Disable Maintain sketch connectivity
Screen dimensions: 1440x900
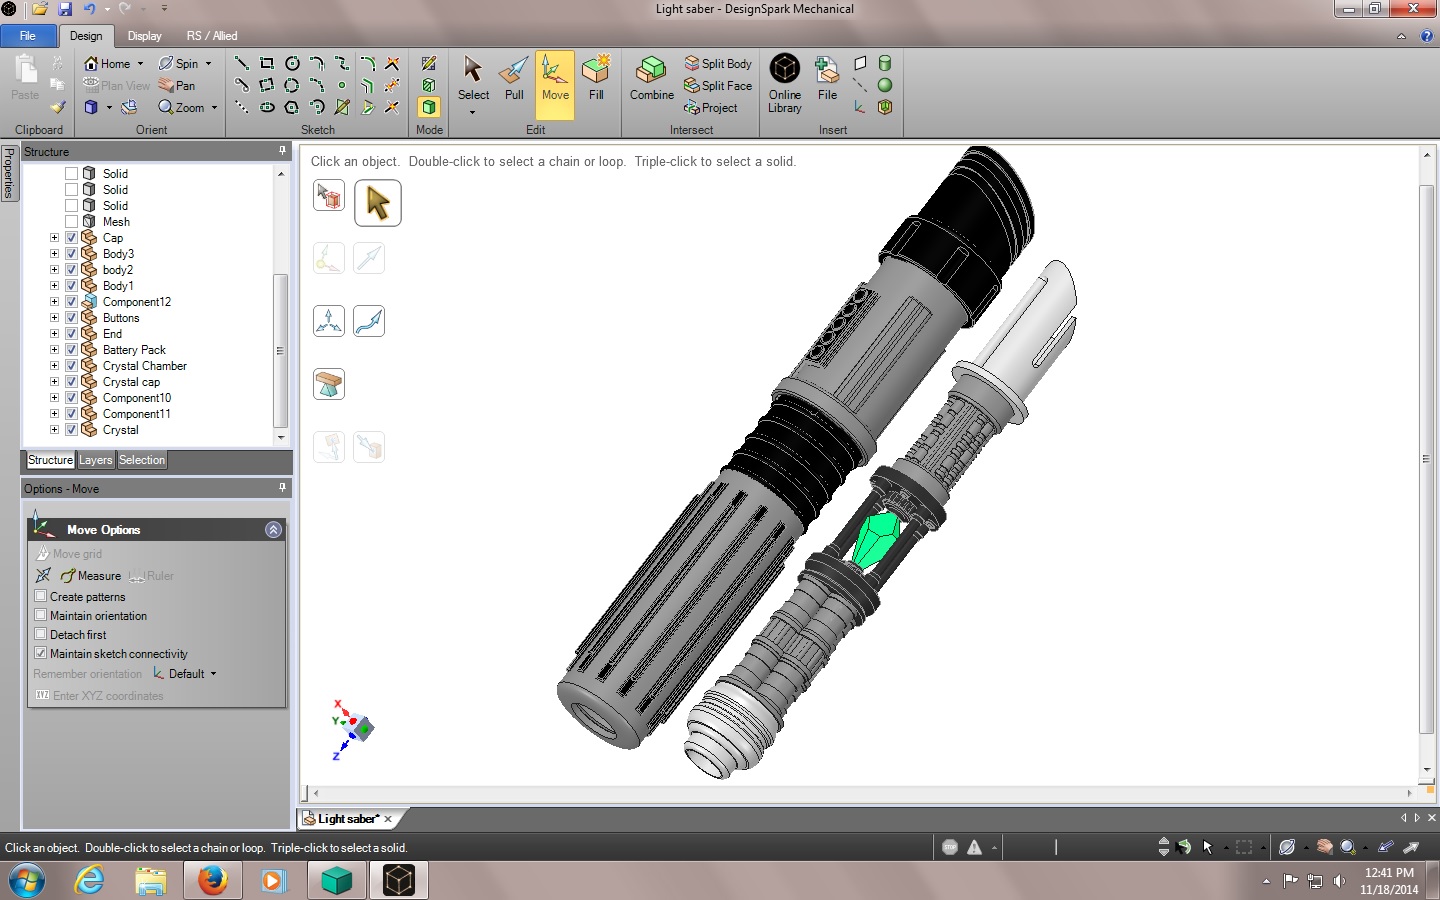coord(41,653)
